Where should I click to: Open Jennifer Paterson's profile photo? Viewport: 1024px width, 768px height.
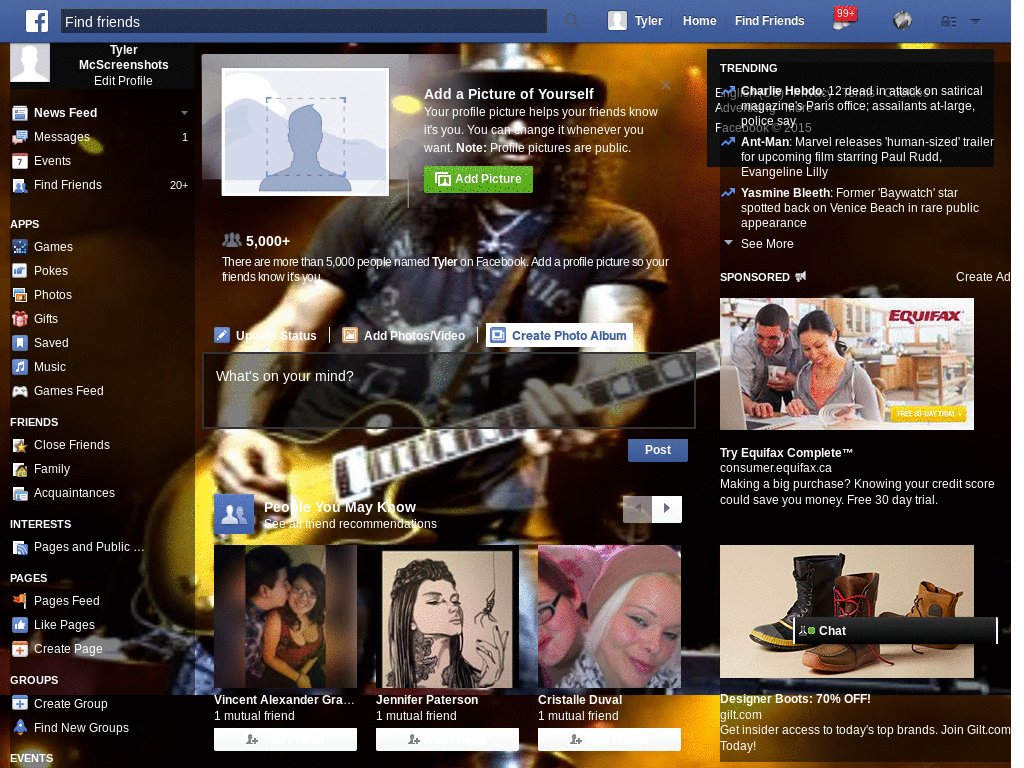tap(447, 616)
